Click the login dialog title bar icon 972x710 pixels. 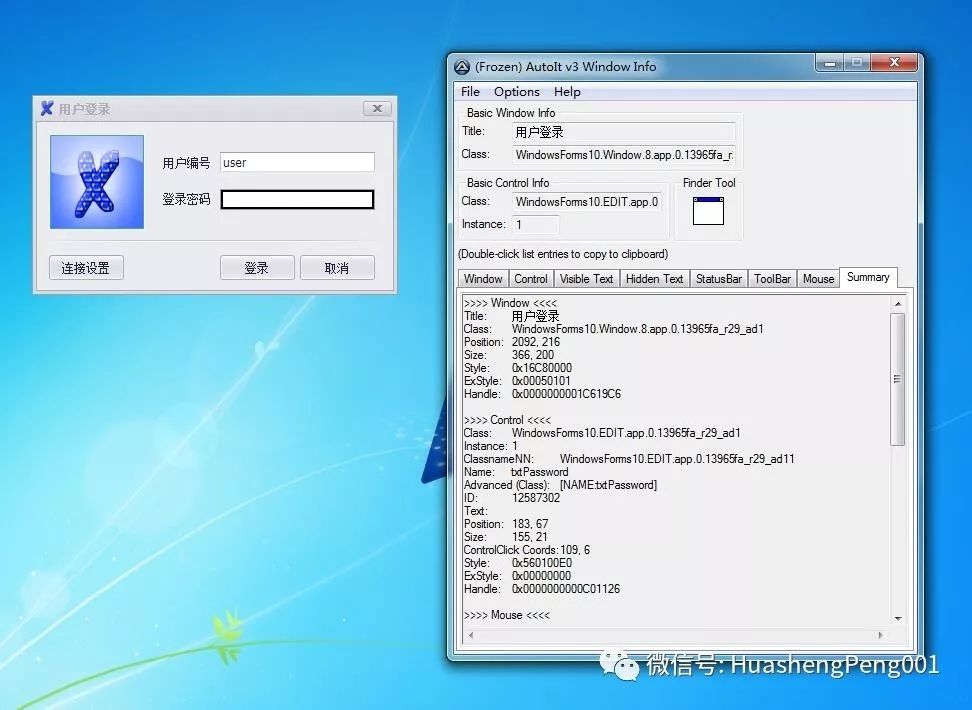[47, 109]
